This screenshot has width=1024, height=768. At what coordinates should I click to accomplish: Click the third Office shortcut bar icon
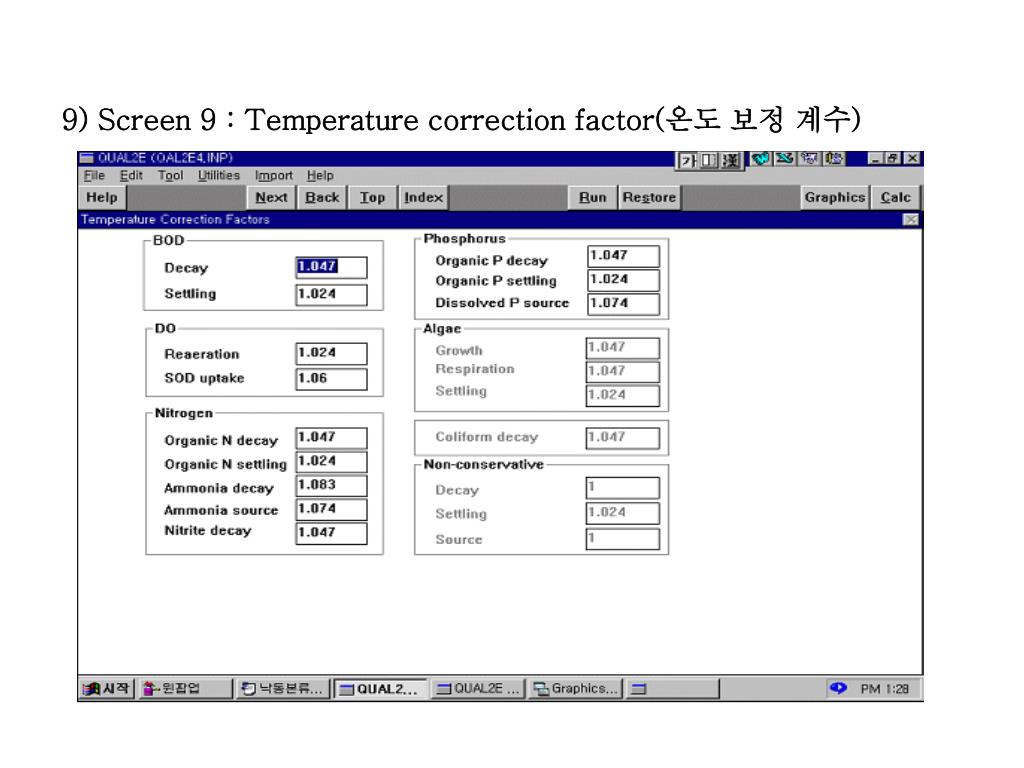pyautogui.click(x=810, y=158)
